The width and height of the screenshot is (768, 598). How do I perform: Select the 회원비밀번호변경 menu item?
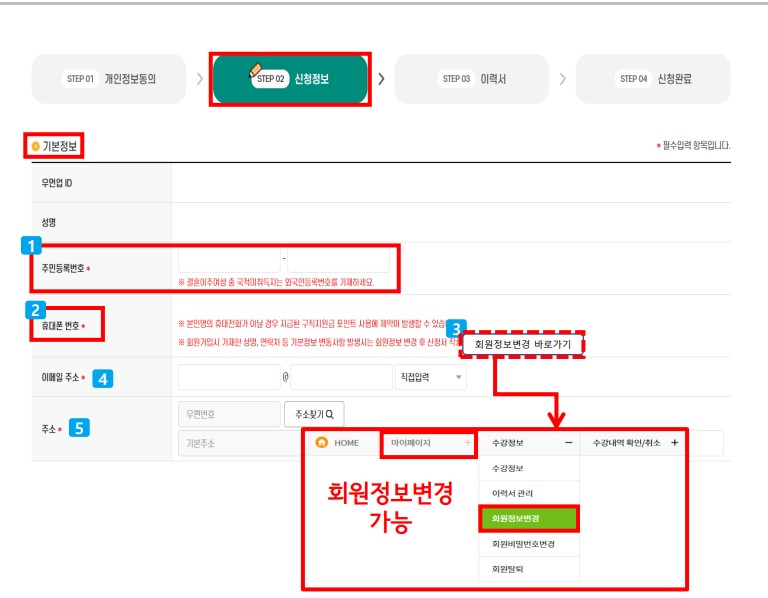tap(529, 544)
